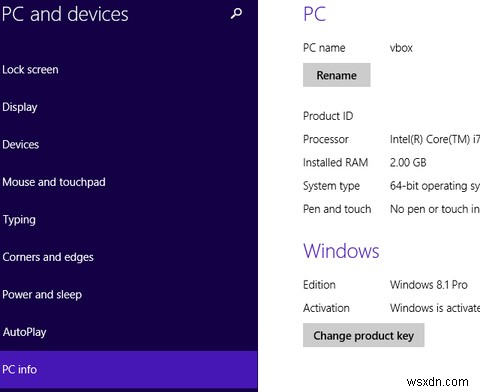Viewport: 480px width, 392px height.
Task: Click the Installed RAM value 2.00 GB
Action: 408,163
